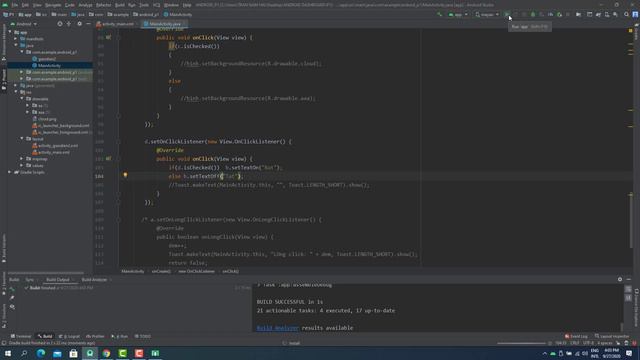Open the Build menu
640x360 pixels.
click(120, 5)
